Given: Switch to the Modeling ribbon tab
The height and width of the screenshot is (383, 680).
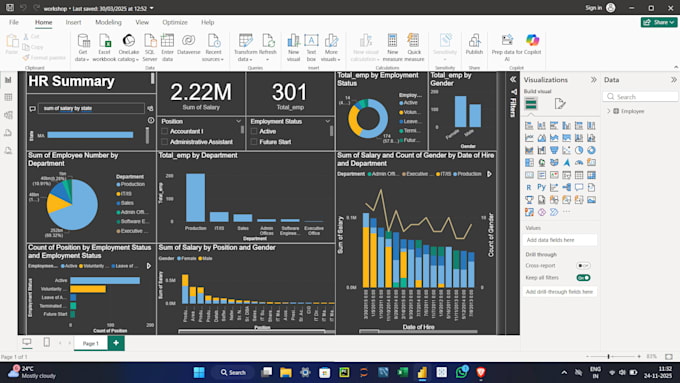Looking at the screenshot, I should tap(108, 22).
